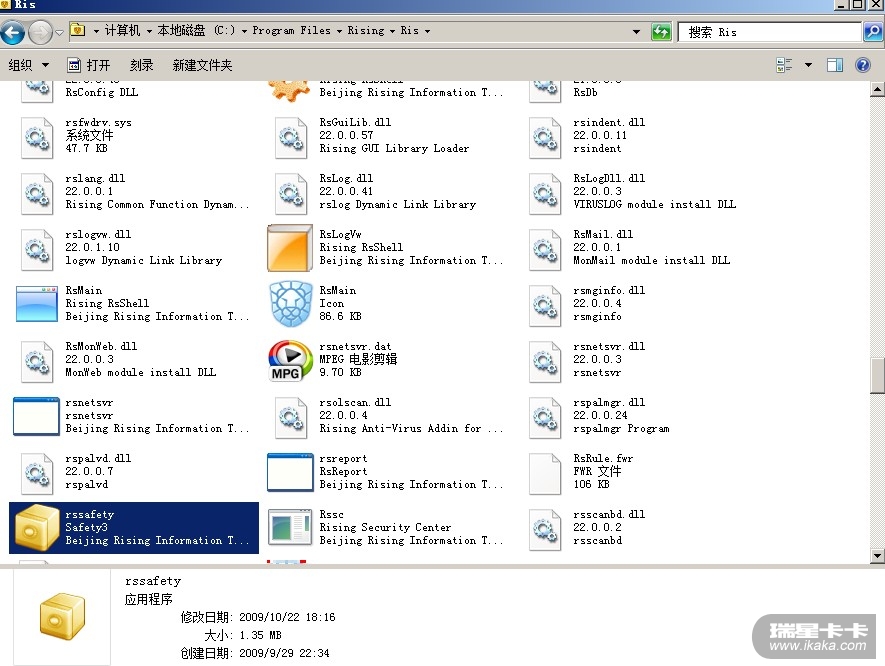Screen dimensions: 885x666
Task: Click the 大小 value 1.35 MB
Action: tap(260, 635)
